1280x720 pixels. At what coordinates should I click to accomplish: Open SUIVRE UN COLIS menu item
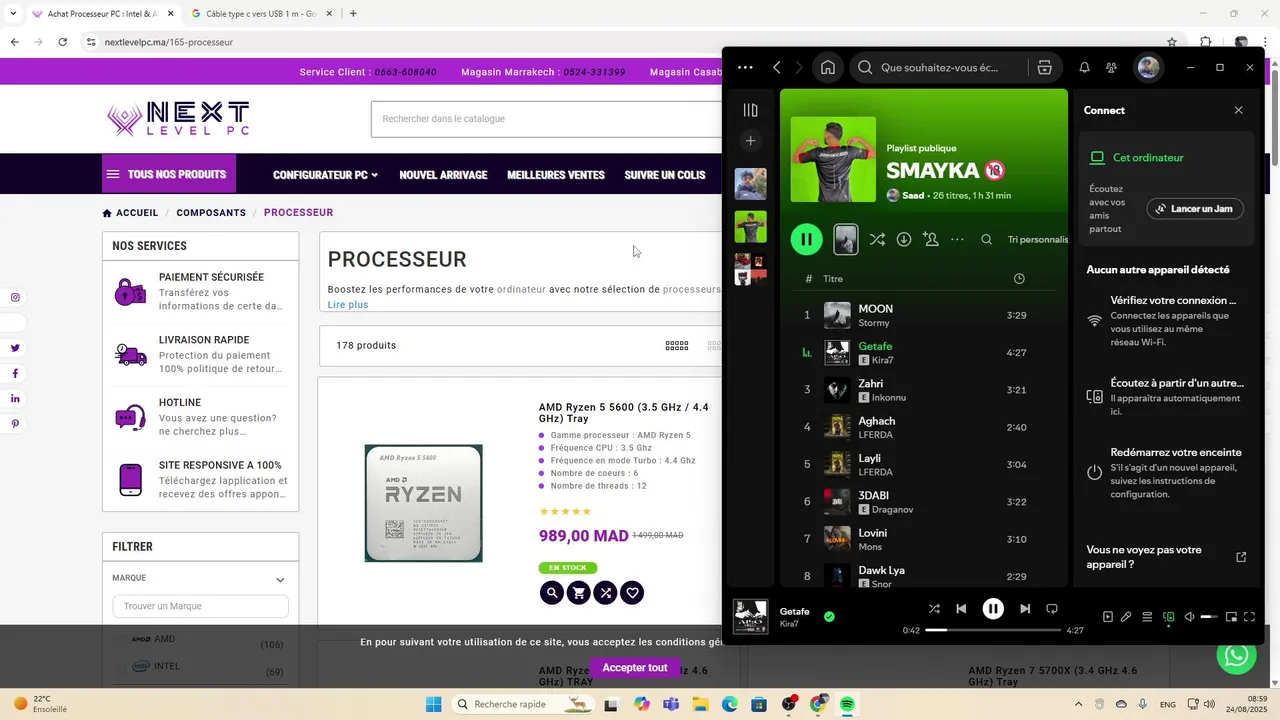pos(665,175)
